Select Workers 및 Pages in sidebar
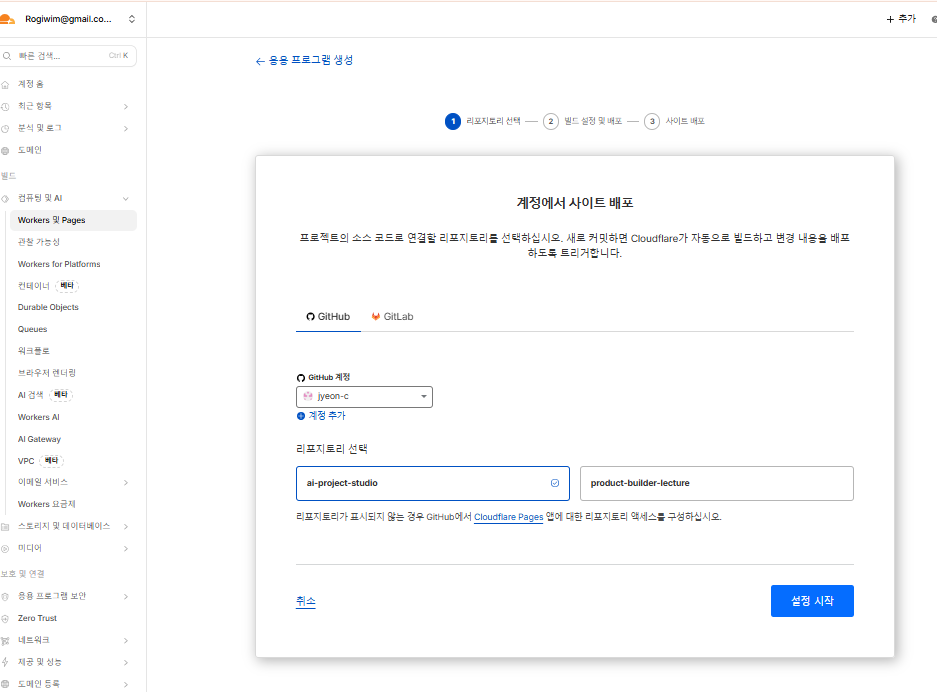Image resolution: width=937 pixels, height=692 pixels. (x=73, y=220)
